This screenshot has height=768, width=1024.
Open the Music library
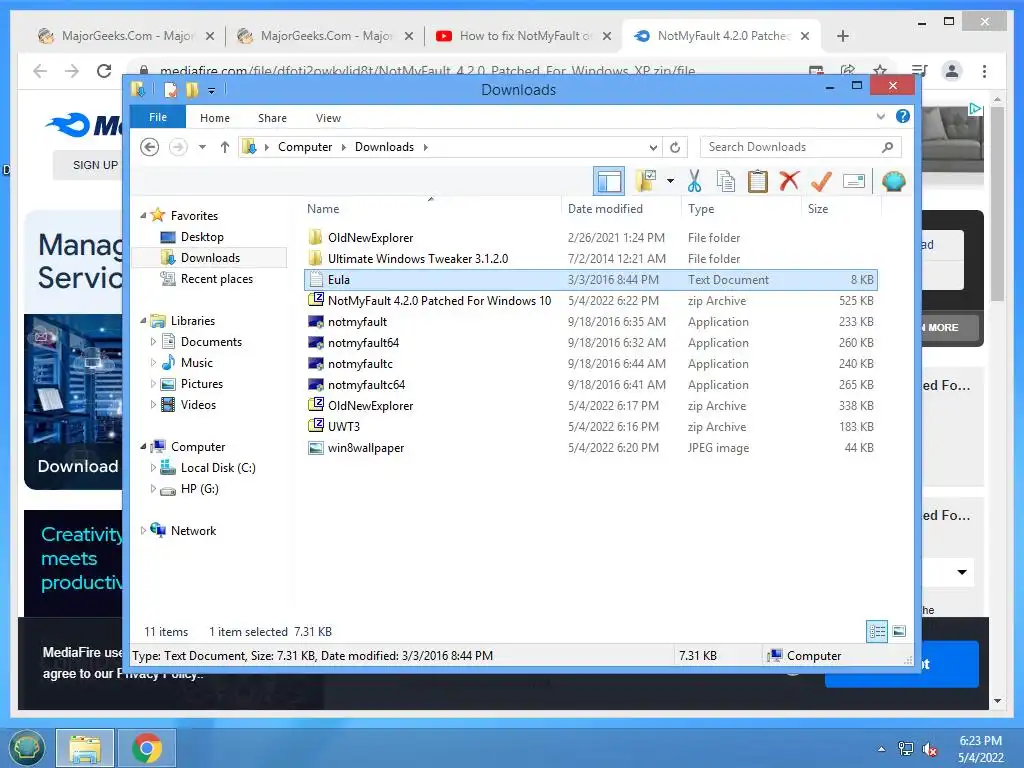[197, 362]
